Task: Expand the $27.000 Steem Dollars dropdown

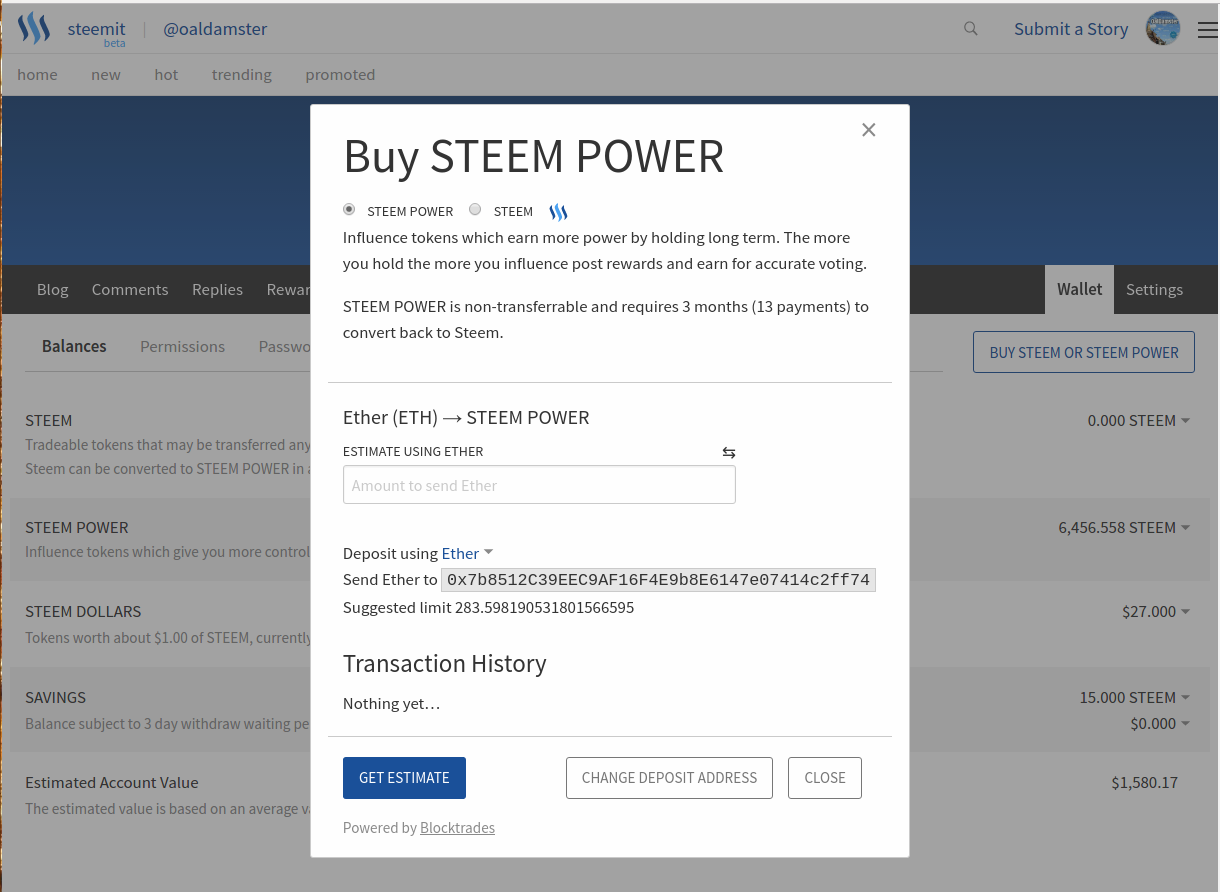Action: 1185,612
